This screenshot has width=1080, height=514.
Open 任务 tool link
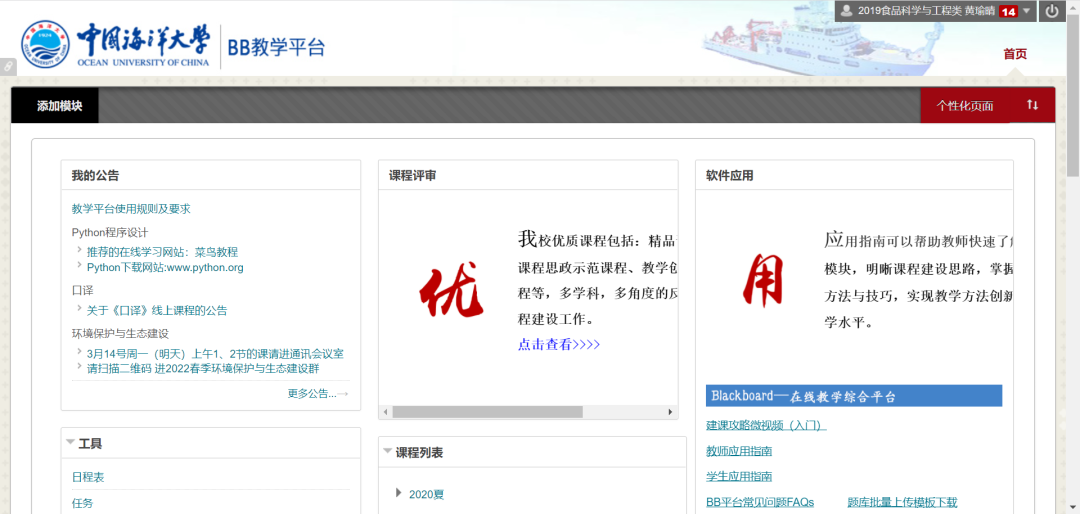pos(82,502)
